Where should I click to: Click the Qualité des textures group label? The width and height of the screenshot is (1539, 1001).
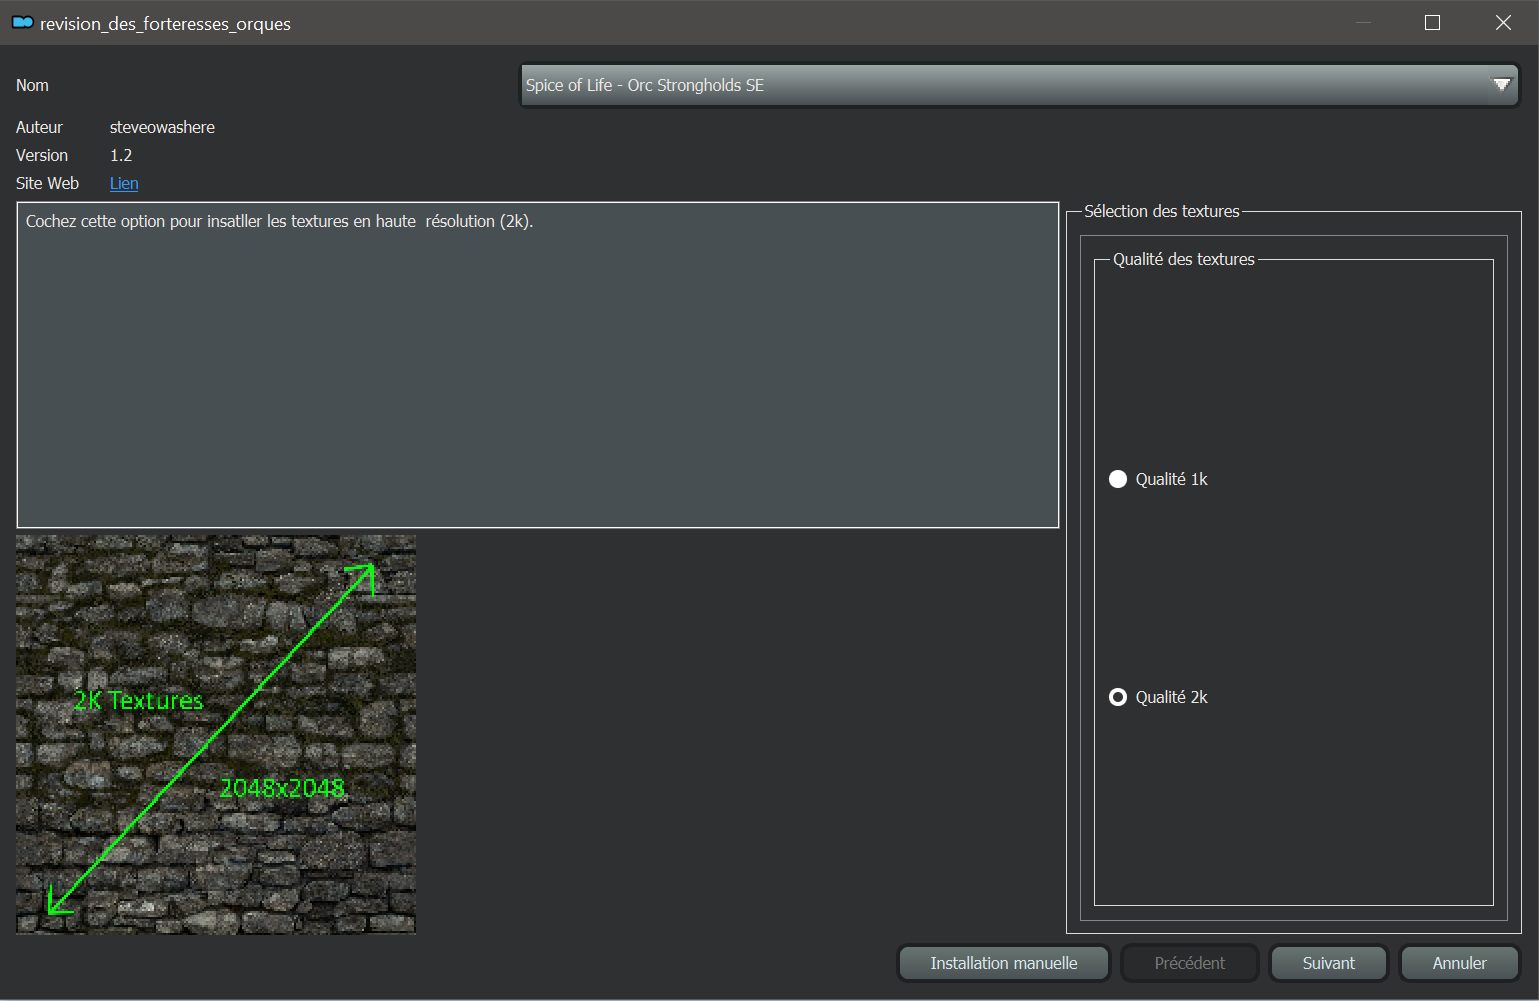tap(1184, 259)
